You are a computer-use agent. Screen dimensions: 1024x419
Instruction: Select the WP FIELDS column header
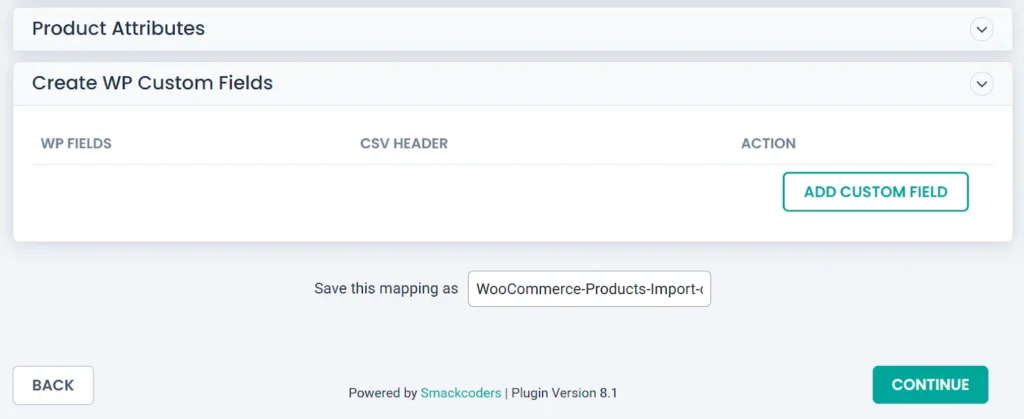(76, 143)
